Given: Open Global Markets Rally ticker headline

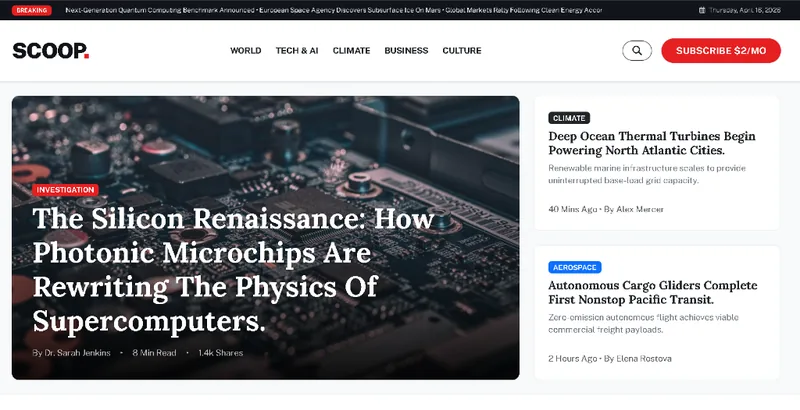Looking at the screenshot, I should point(523,10).
